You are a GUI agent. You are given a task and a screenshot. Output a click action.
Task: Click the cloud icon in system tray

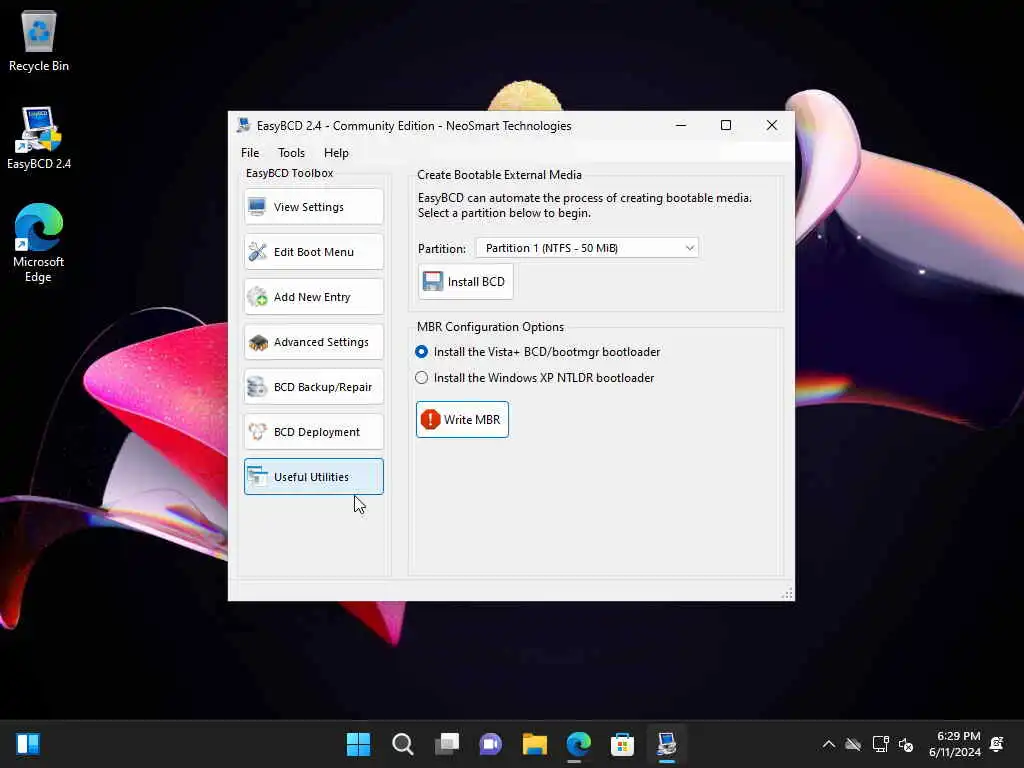tap(853, 744)
